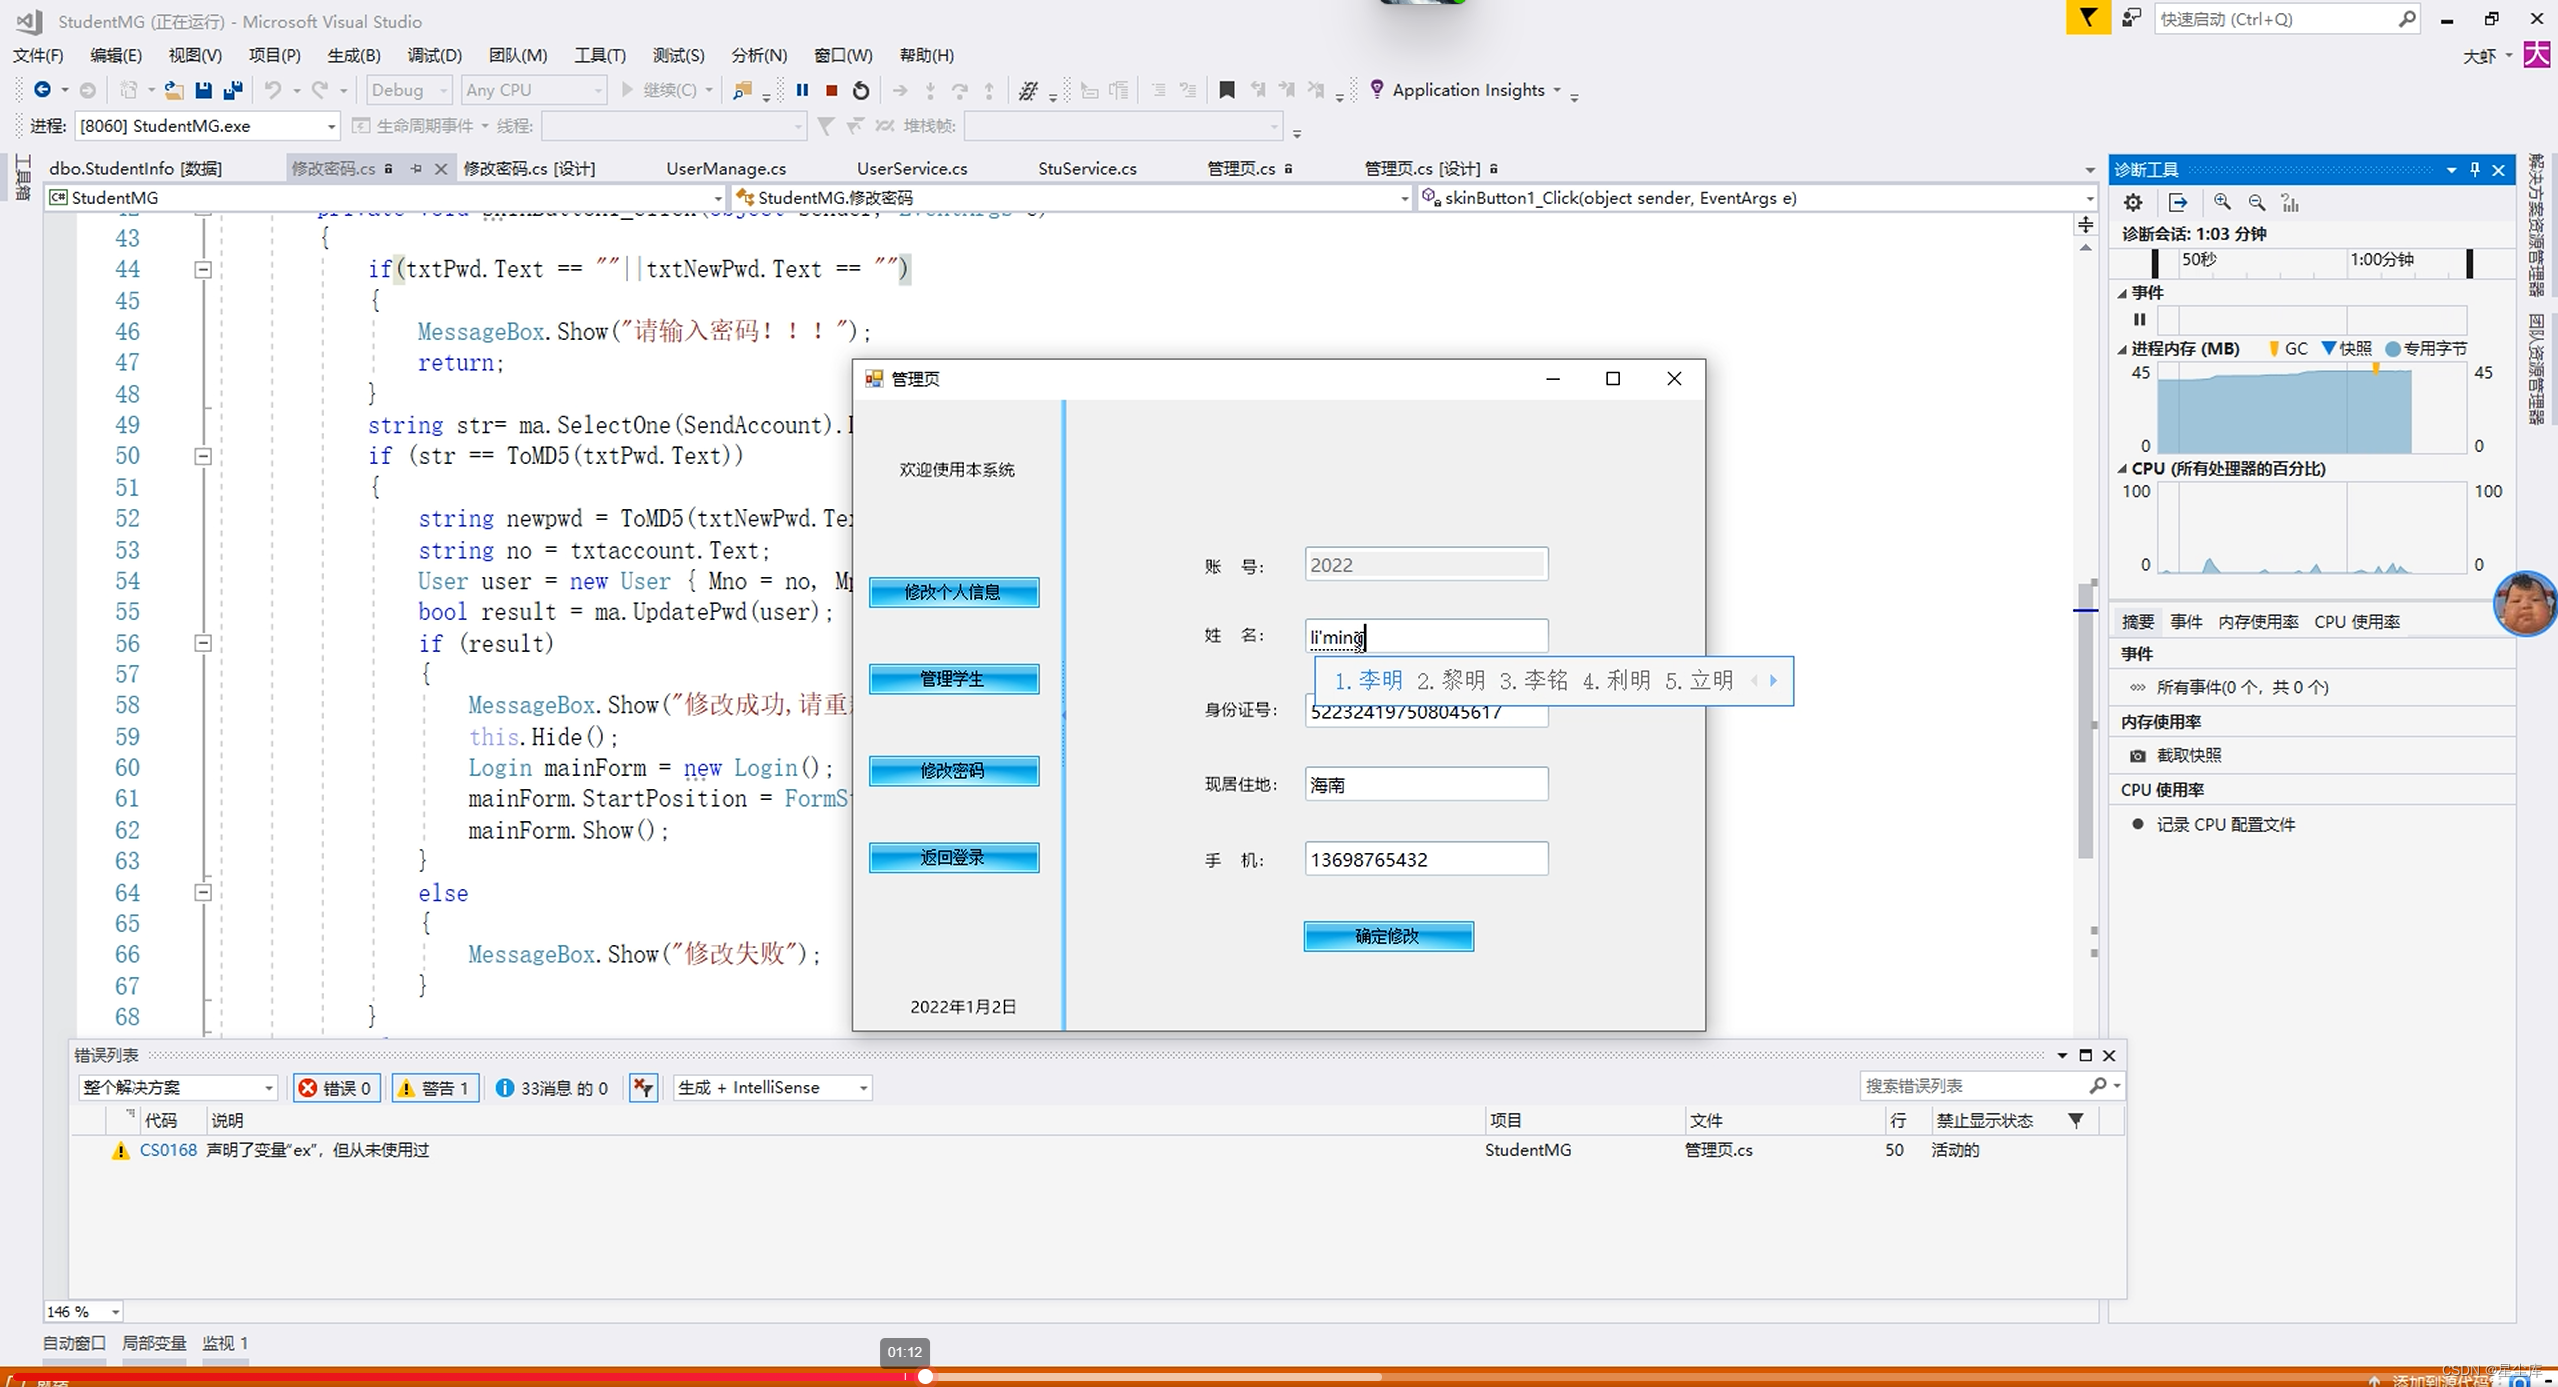This screenshot has height=1387, width=2558.
Task: Select 管理学生 button in the sidebar
Action: point(953,678)
